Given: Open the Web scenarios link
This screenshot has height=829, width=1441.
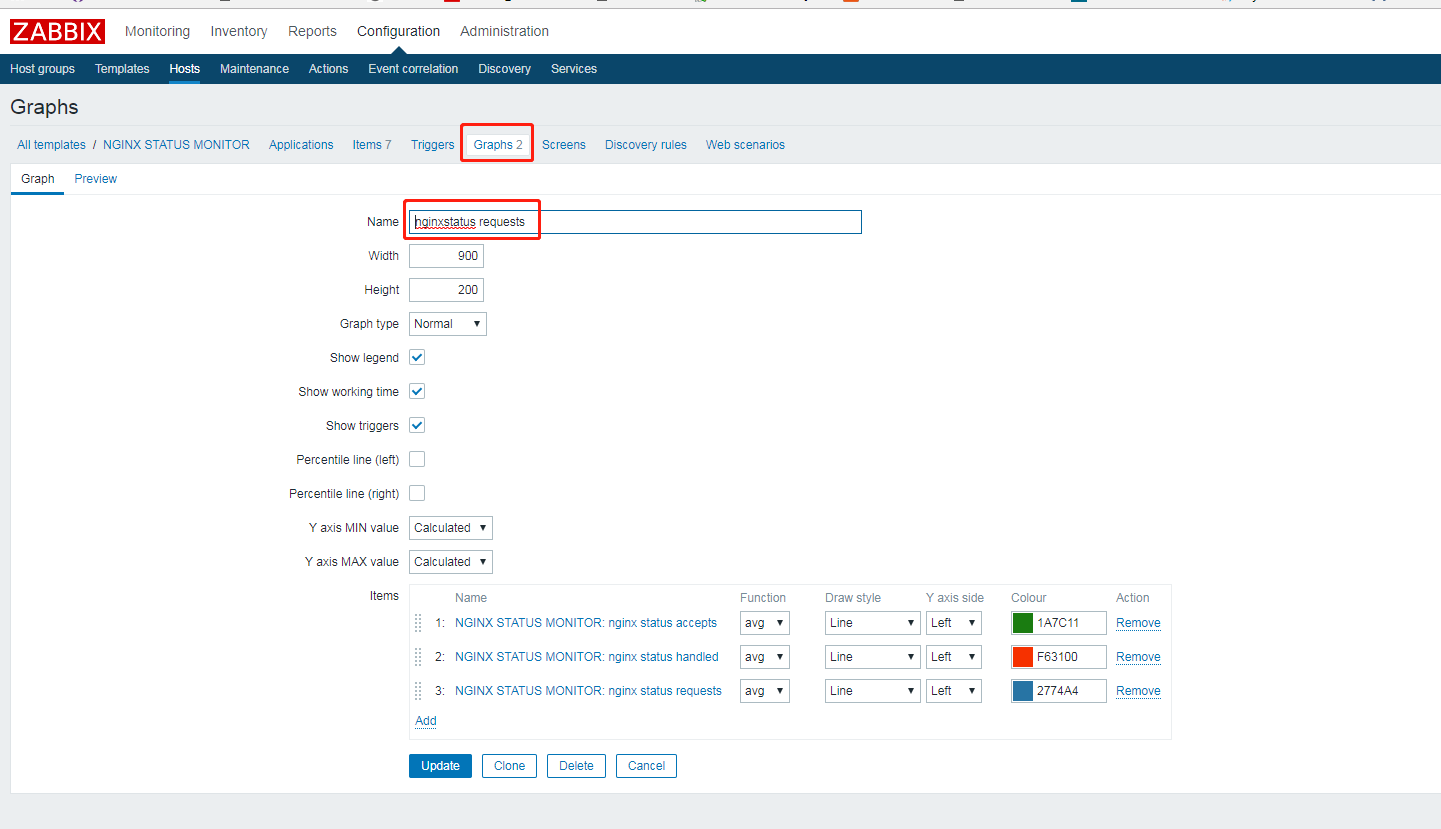Looking at the screenshot, I should 745,145.
